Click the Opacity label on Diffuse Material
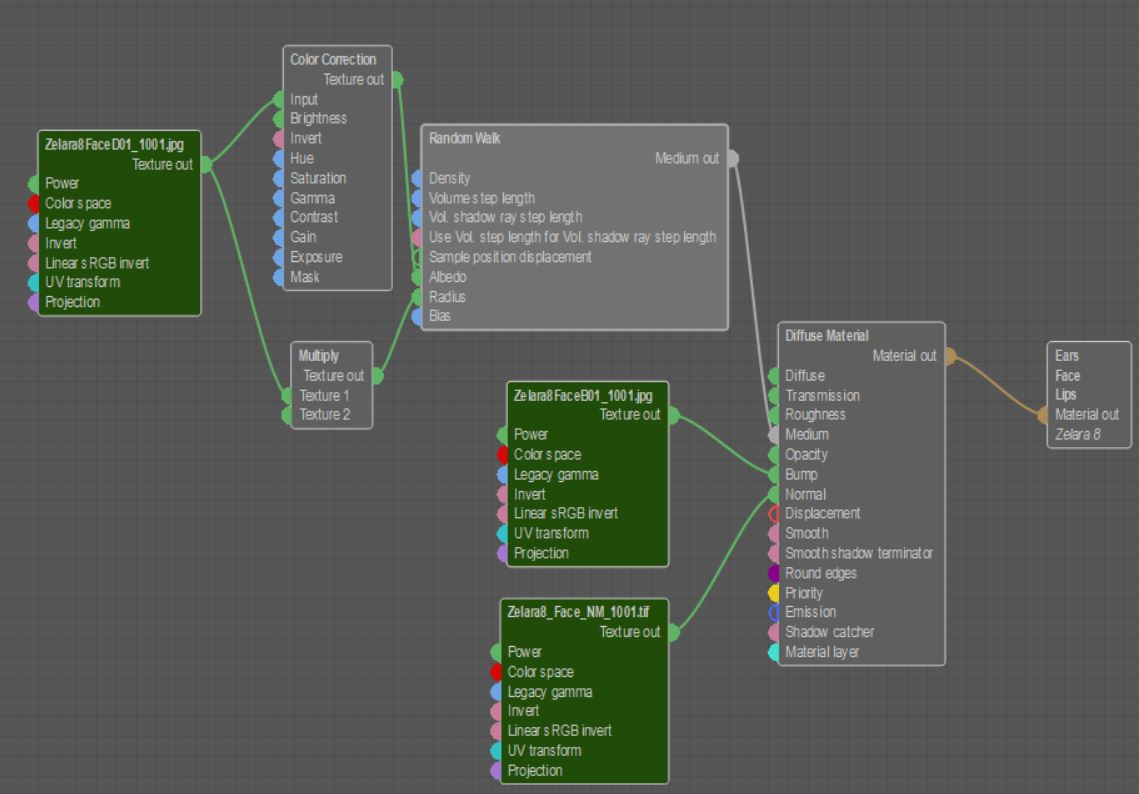Image resolution: width=1139 pixels, height=794 pixels. [806, 455]
